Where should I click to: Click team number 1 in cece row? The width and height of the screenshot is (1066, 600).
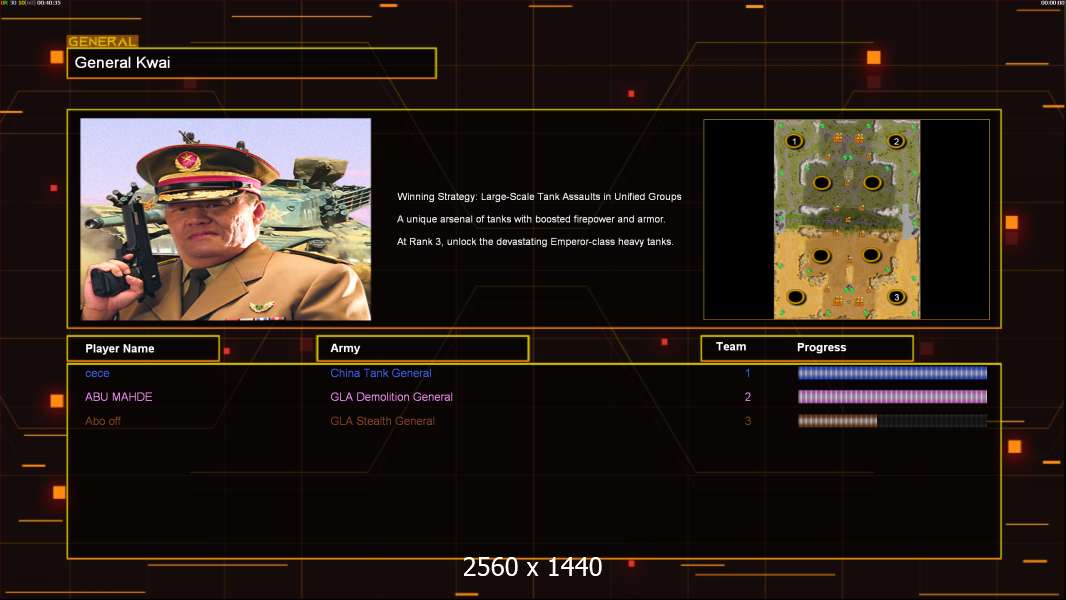coord(747,373)
